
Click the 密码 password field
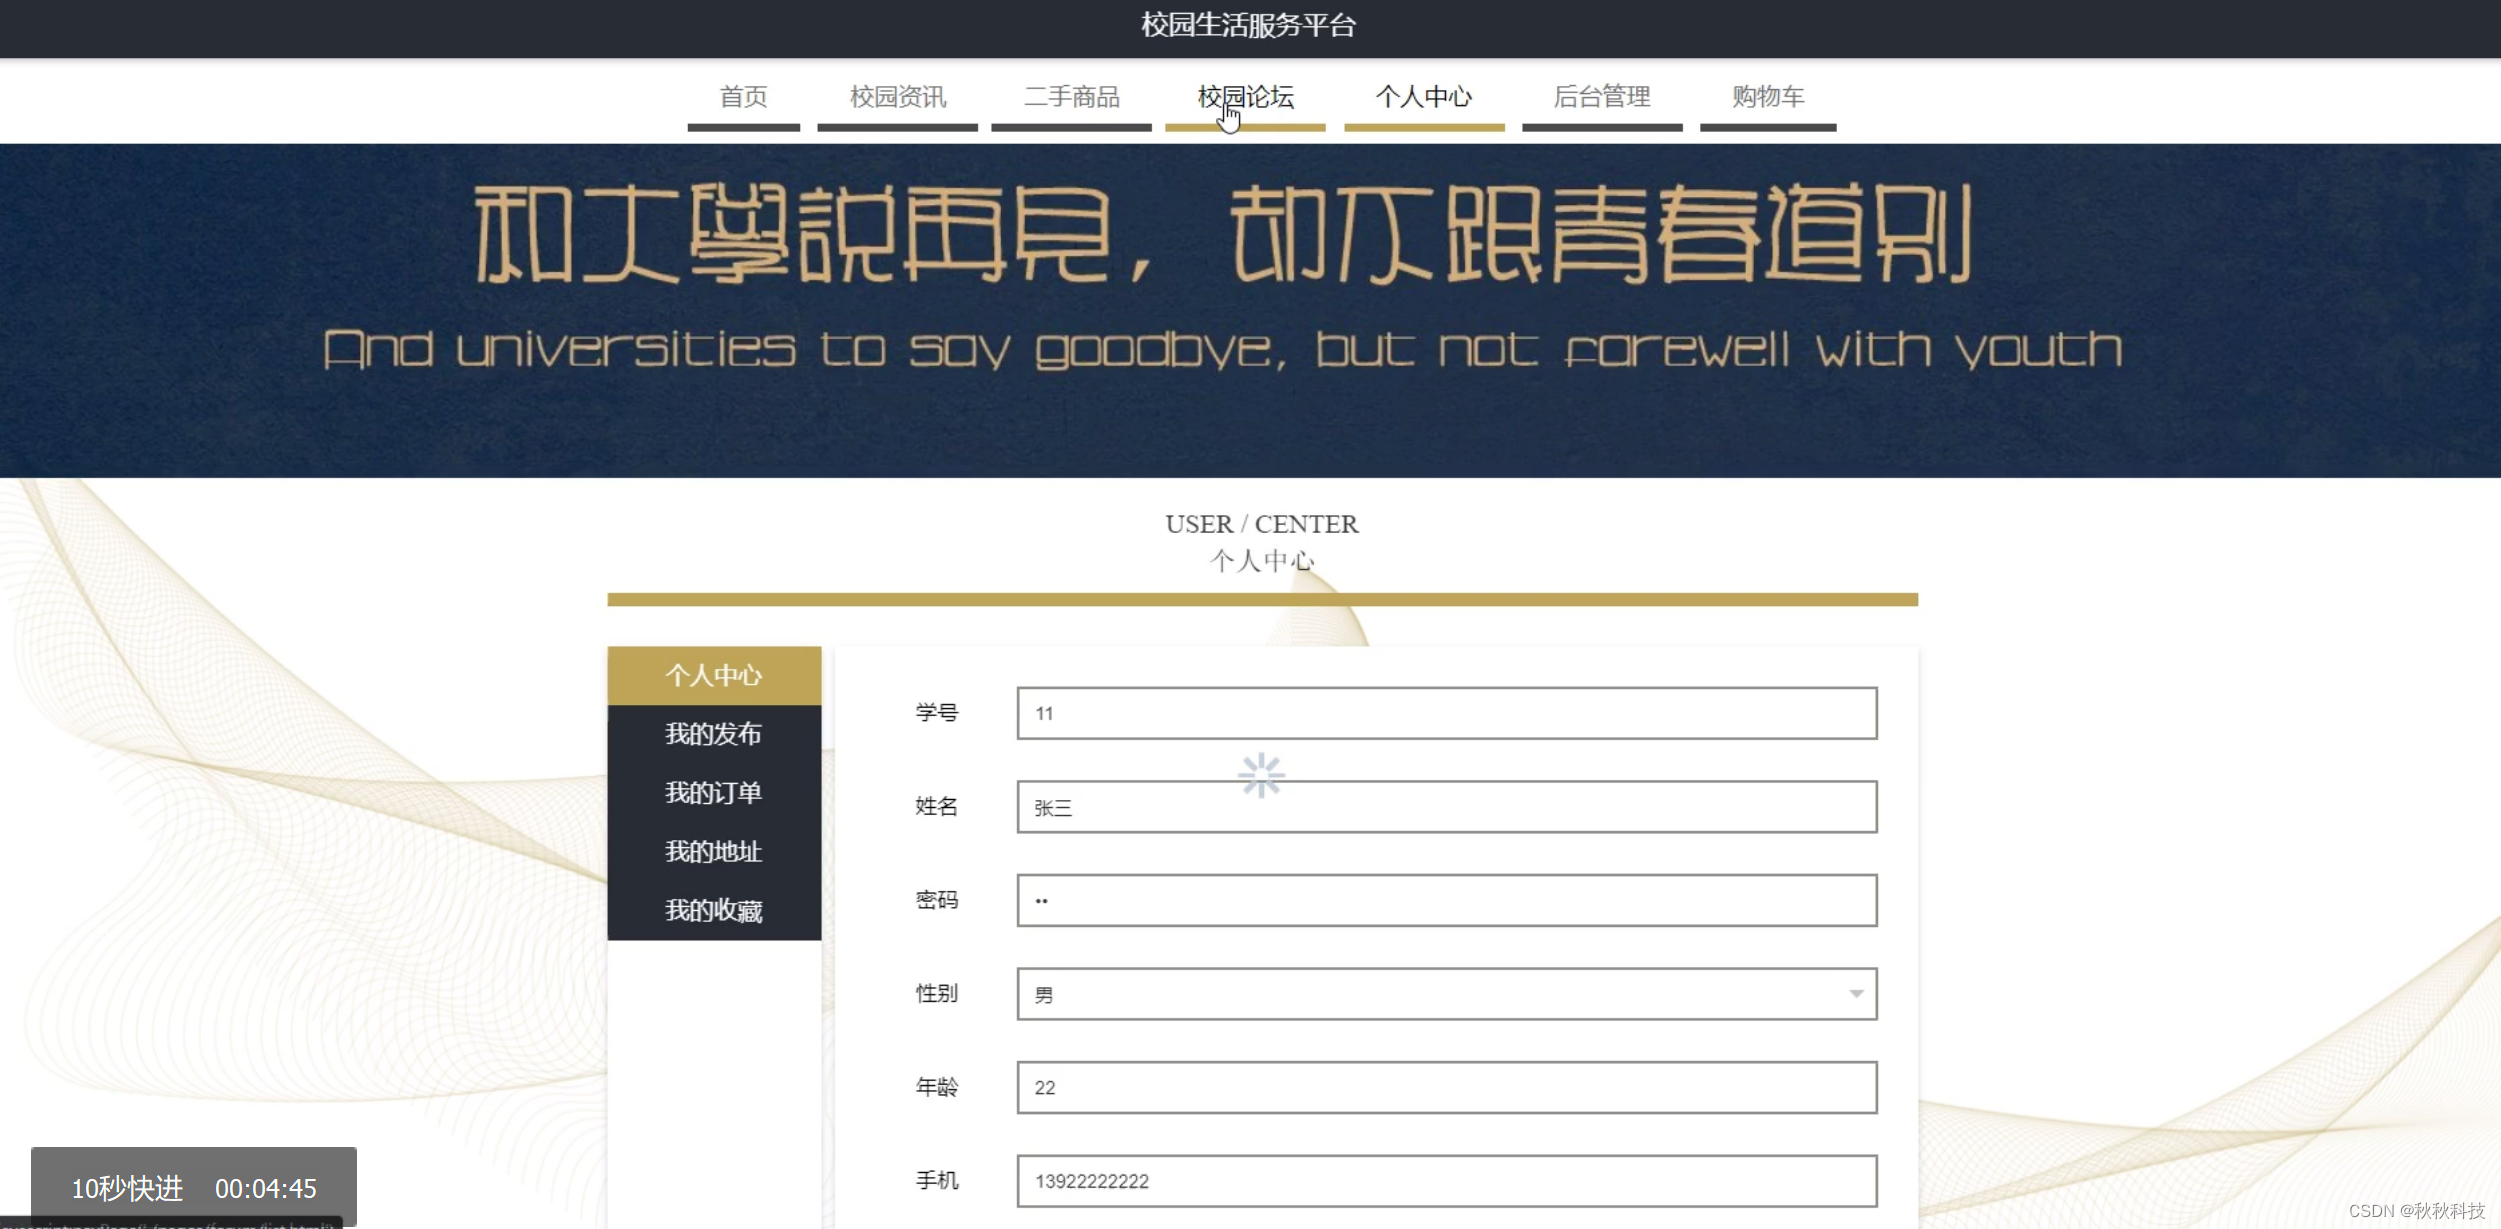pos(1445,900)
